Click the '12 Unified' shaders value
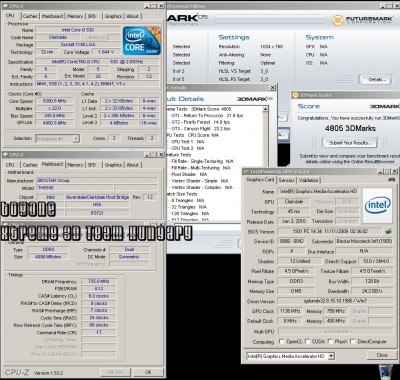The image size is (400, 380). (300, 261)
